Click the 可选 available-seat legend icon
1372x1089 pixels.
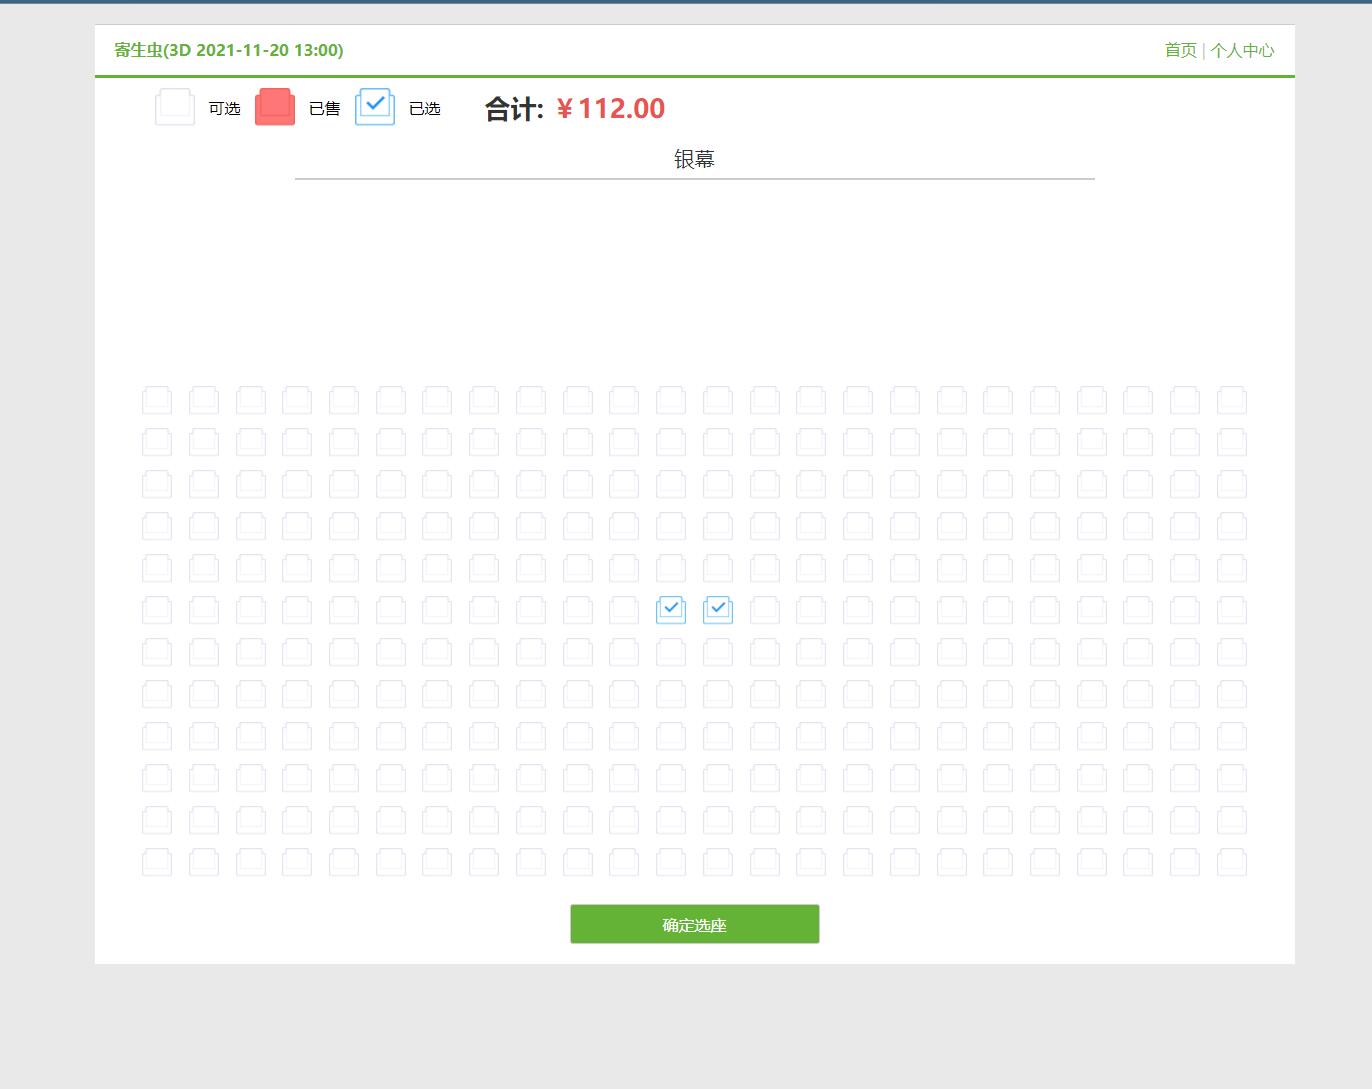coord(175,107)
